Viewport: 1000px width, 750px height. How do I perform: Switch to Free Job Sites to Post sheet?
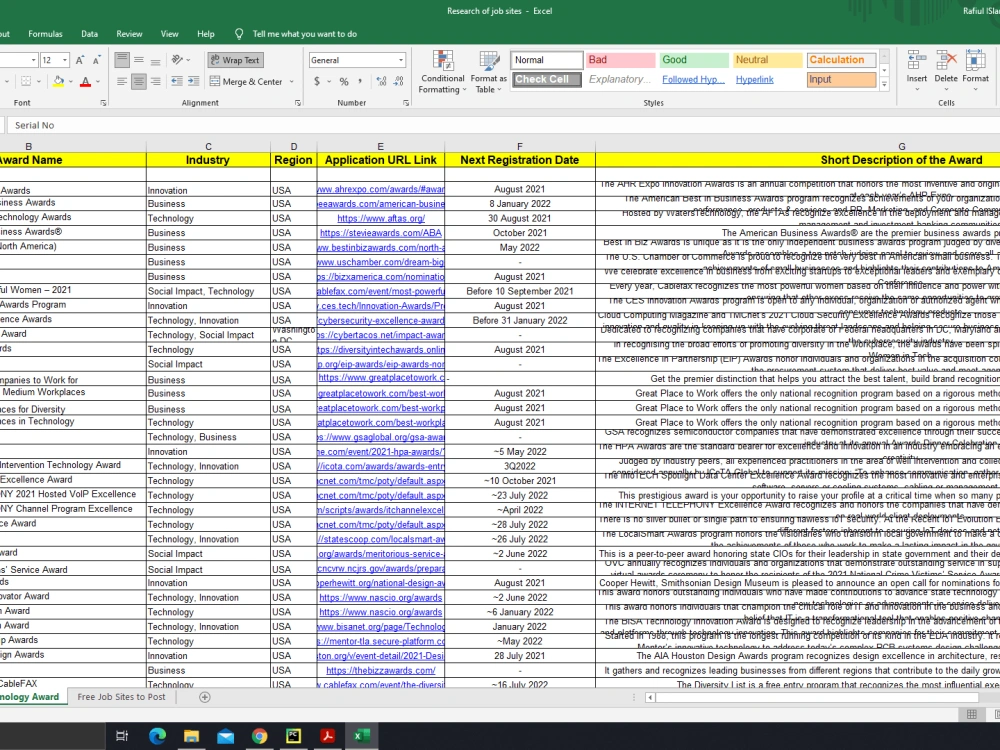coord(121,697)
